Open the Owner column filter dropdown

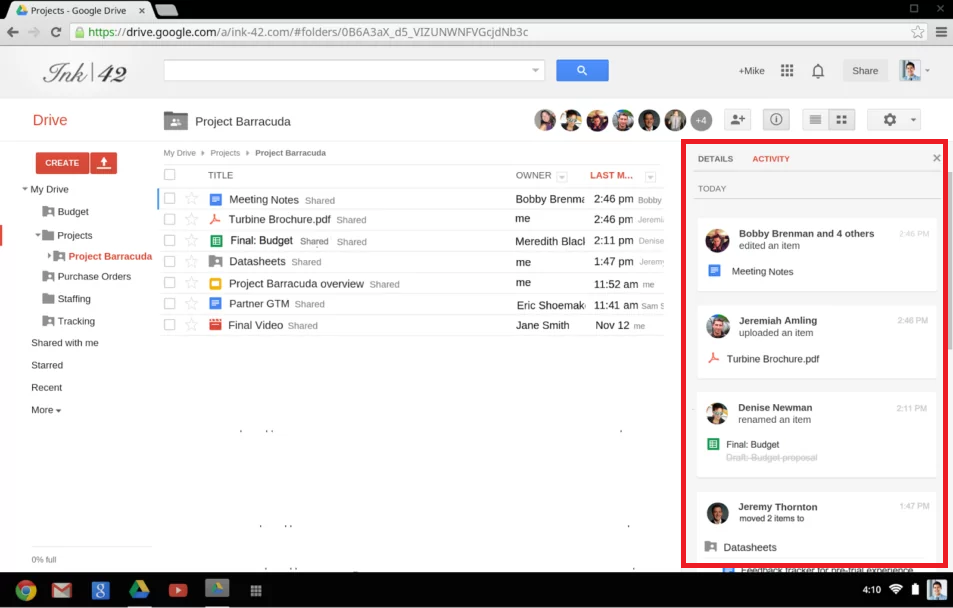[x=562, y=177]
